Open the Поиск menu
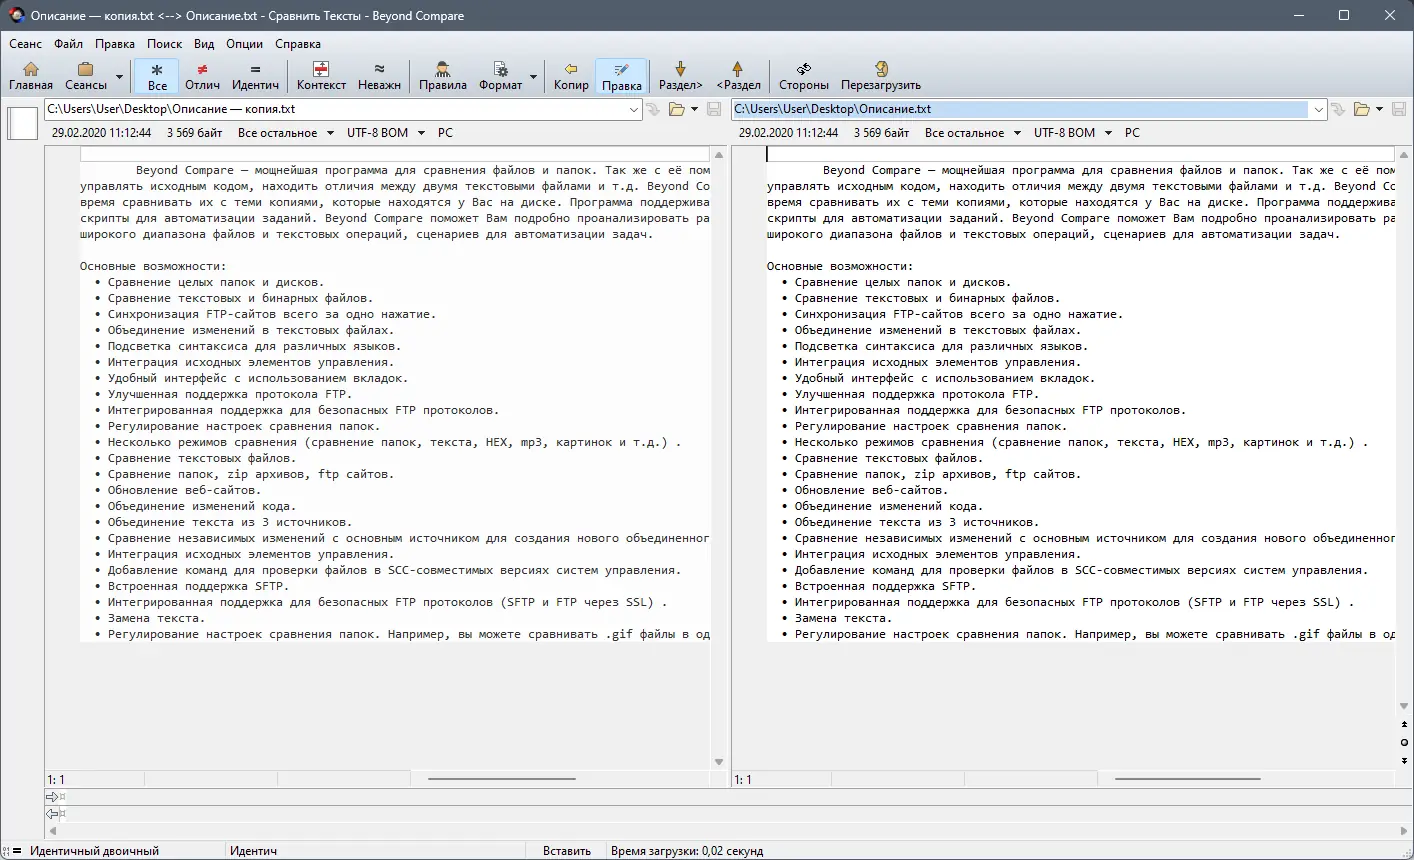This screenshot has width=1414, height=860. 165,44
